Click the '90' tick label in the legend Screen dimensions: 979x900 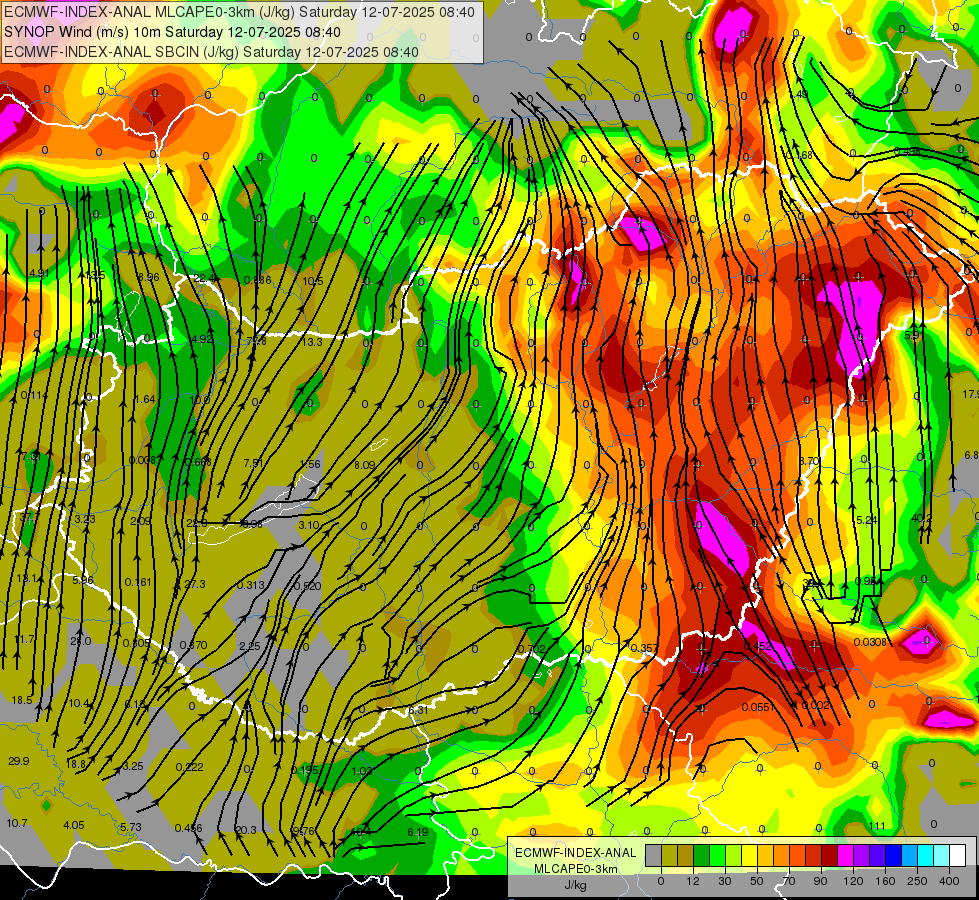click(820, 881)
